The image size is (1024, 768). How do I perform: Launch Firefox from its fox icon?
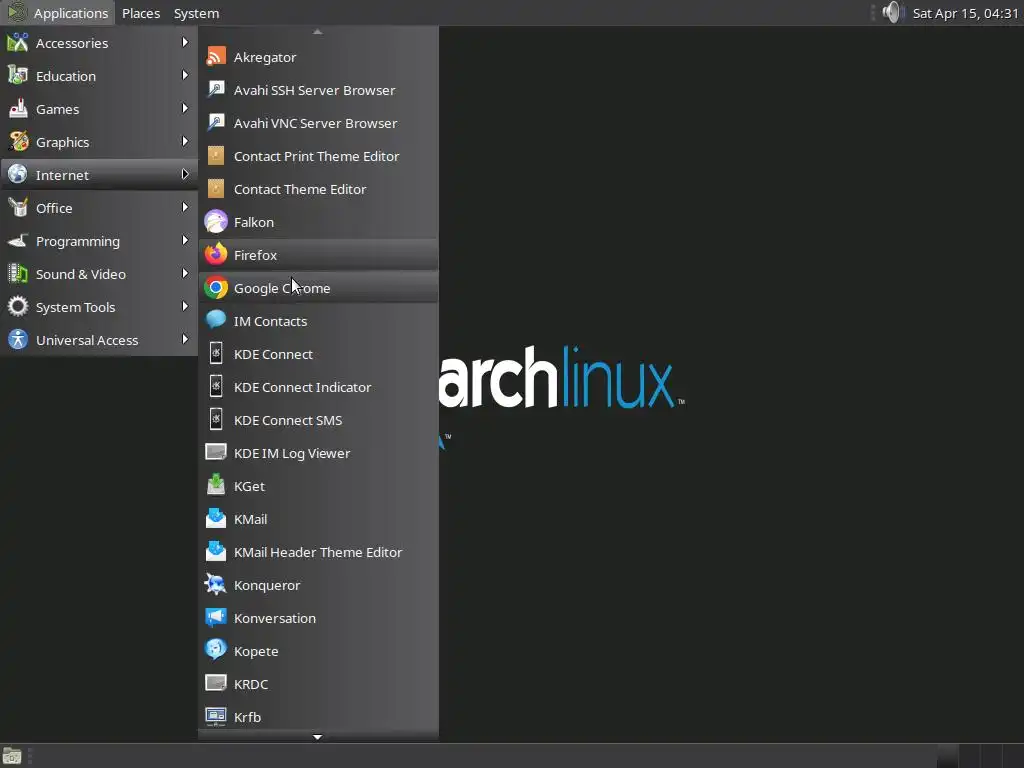pos(216,255)
